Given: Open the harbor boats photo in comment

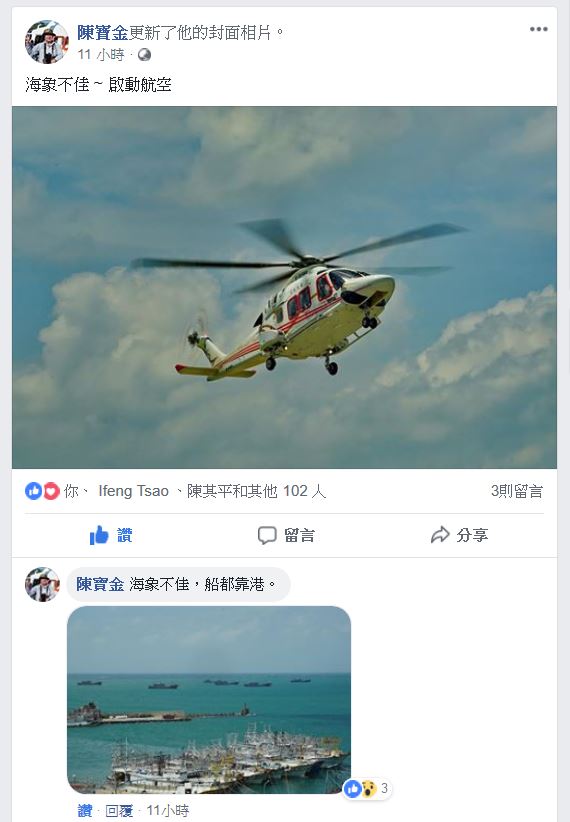Looking at the screenshot, I should (209, 700).
